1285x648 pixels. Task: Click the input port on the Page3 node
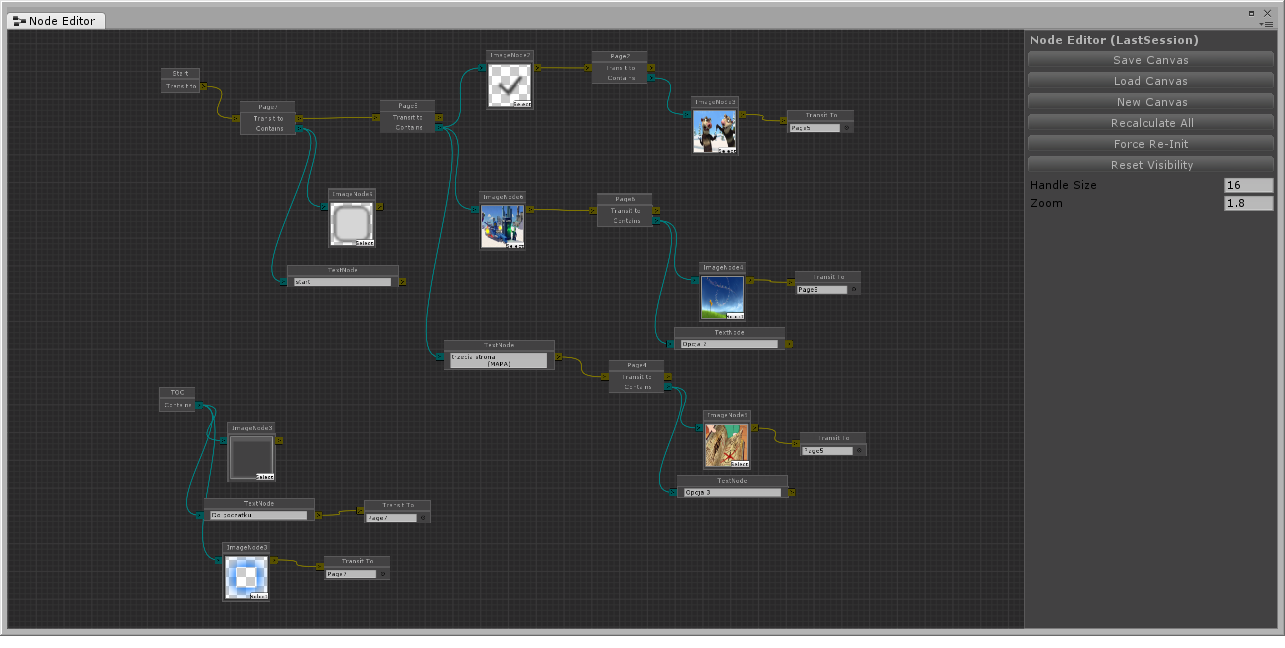(x=377, y=117)
